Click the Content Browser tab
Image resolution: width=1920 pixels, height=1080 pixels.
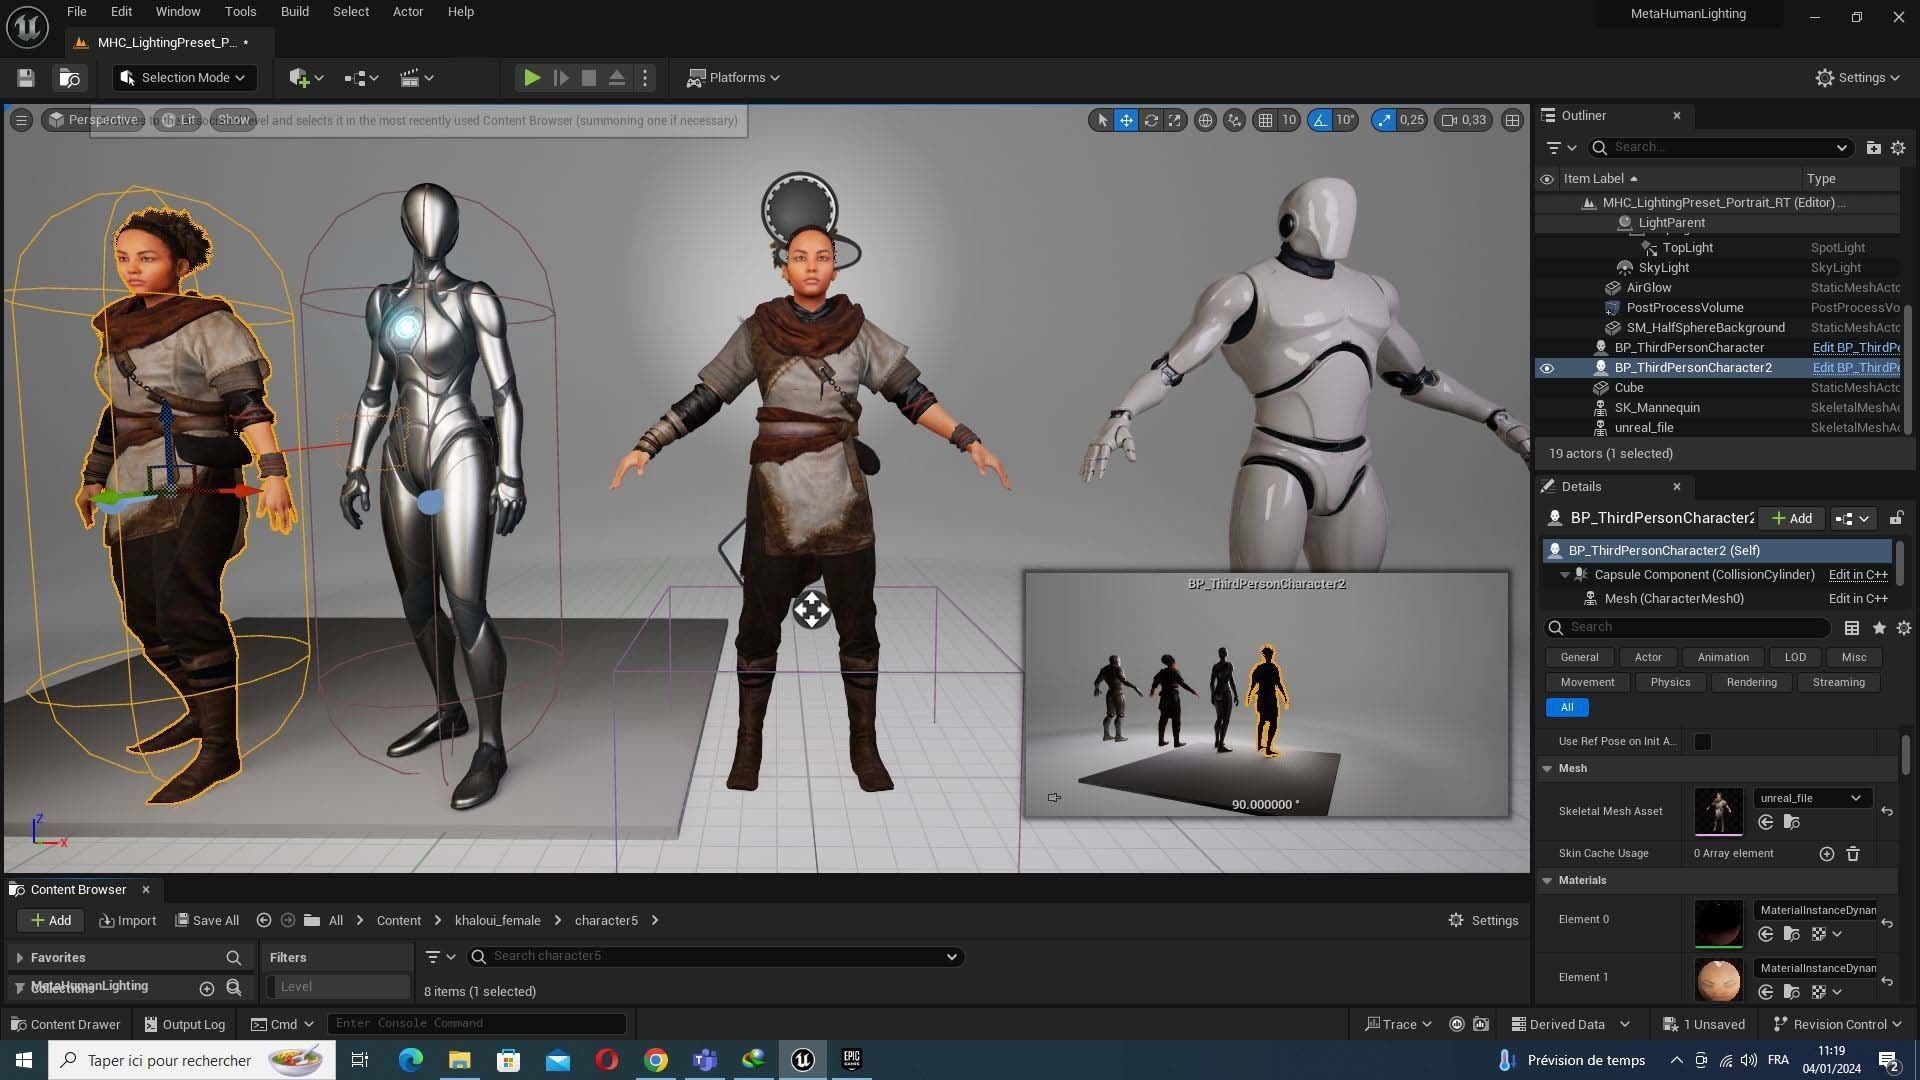(x=78, y=890)
